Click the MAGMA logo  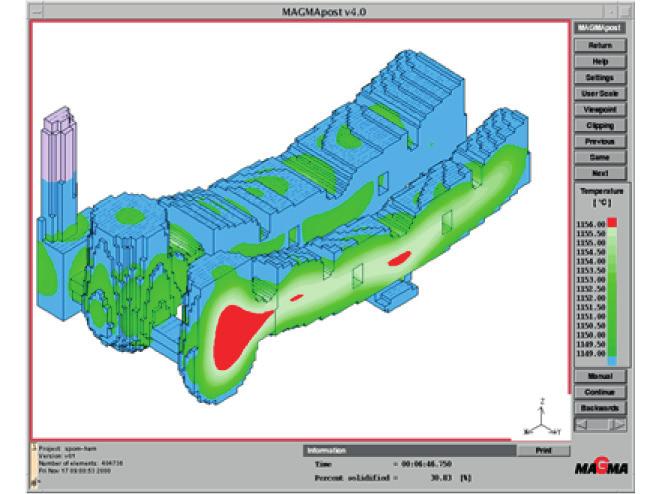tap(602, 467)
